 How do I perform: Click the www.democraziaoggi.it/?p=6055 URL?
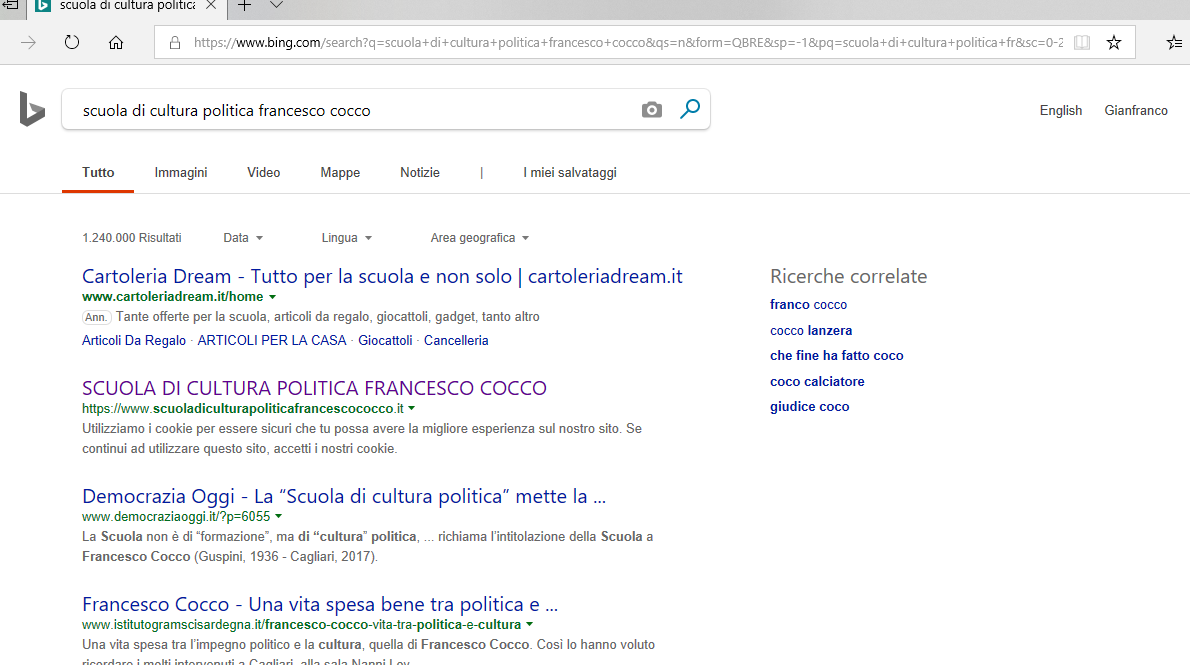pos(176,516)
